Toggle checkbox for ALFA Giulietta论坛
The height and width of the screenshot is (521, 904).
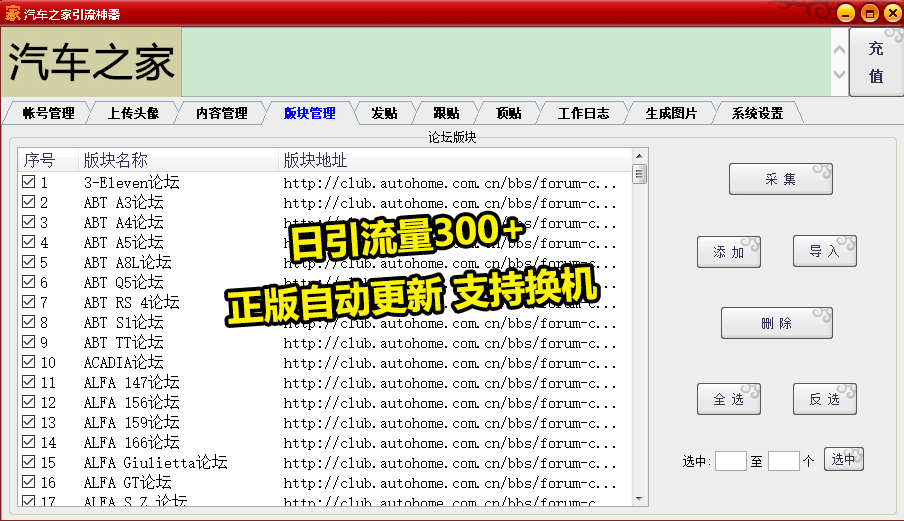(x=28, y=462)
